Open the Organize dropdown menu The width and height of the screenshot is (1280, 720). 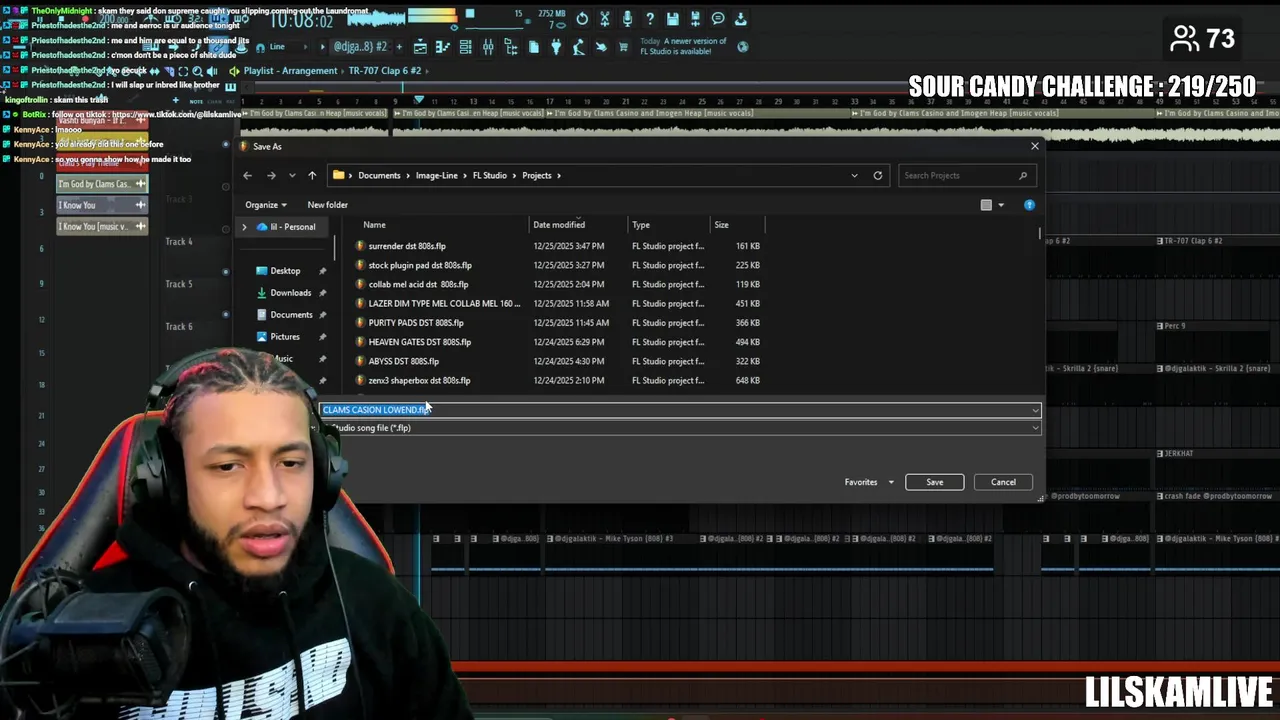[266, 205]
